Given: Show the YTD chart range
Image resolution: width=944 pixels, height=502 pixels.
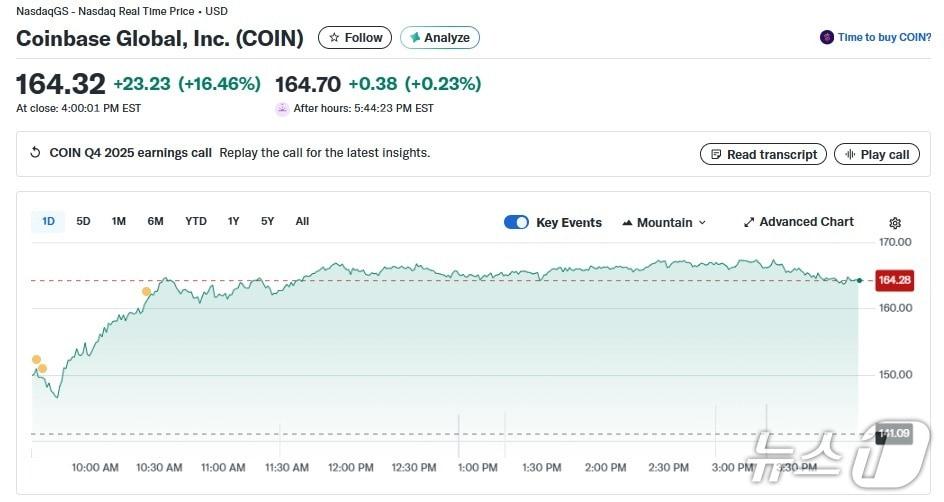Looking at the screenshot, I should (196, 221).
